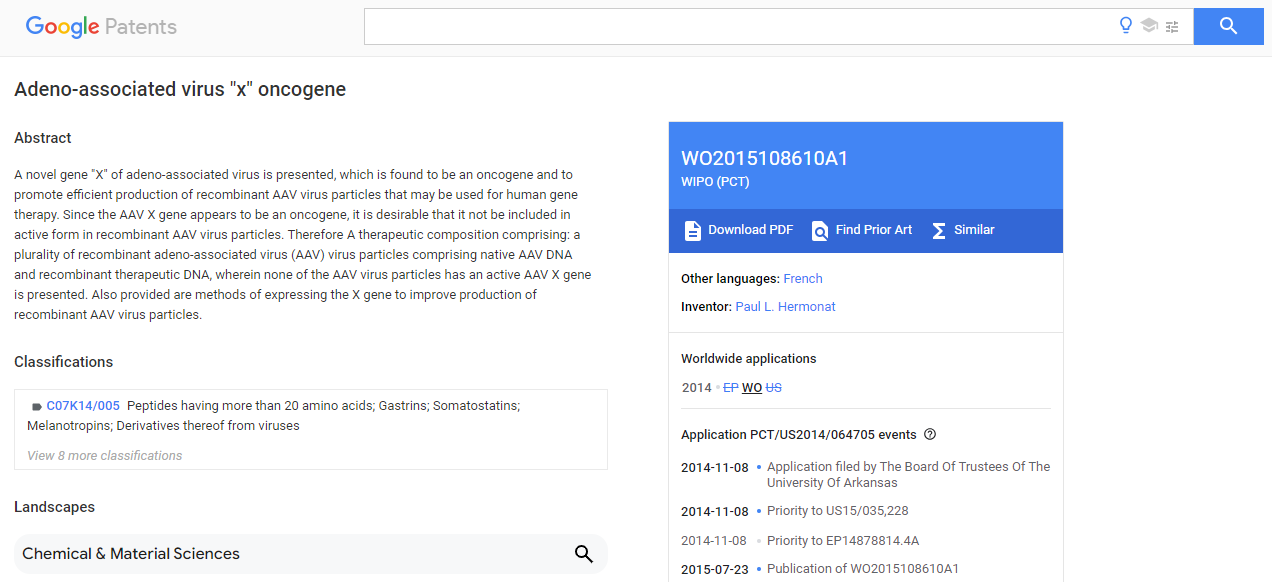Open the US worldwide application
The image size is (1272, 582).
pyautogui.click(x=773, y=388)
